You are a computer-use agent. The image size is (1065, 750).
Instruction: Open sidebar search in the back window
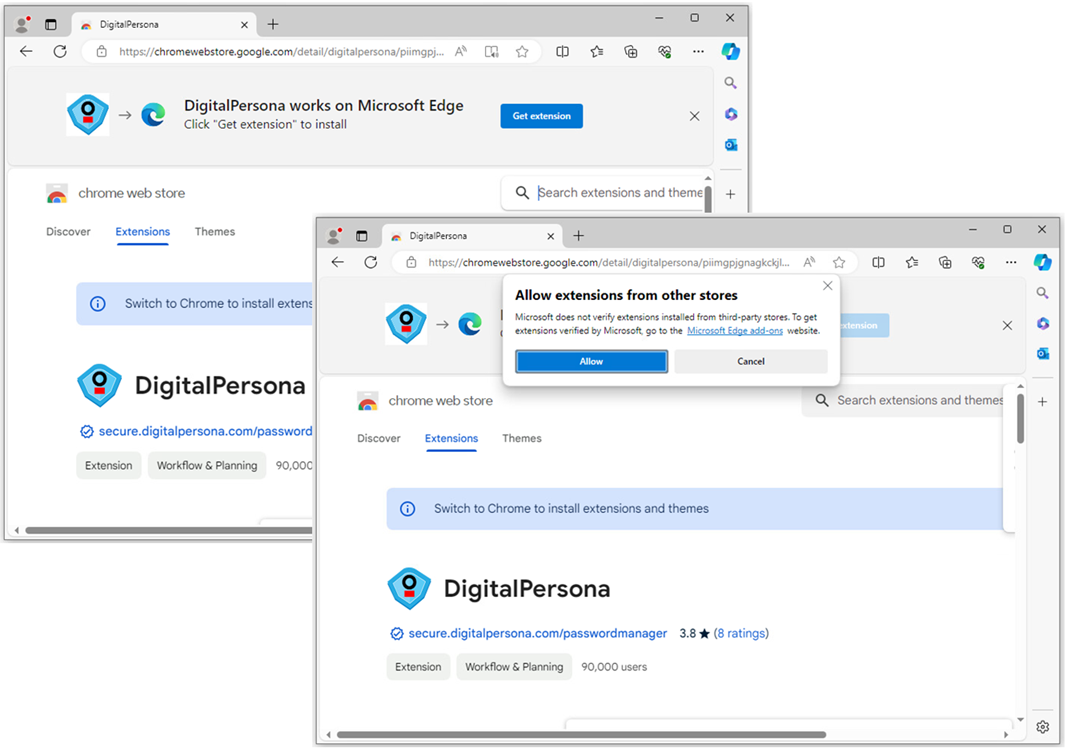[x=731, y=83]
